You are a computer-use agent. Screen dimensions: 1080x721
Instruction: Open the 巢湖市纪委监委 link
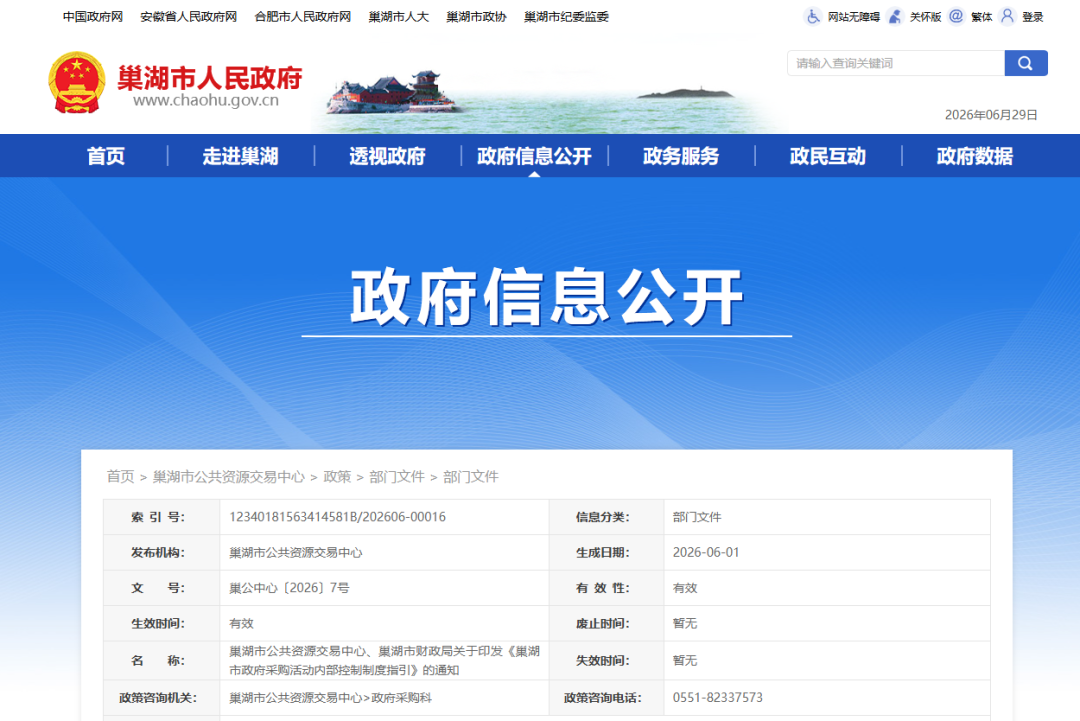click(x=566, y=17)
